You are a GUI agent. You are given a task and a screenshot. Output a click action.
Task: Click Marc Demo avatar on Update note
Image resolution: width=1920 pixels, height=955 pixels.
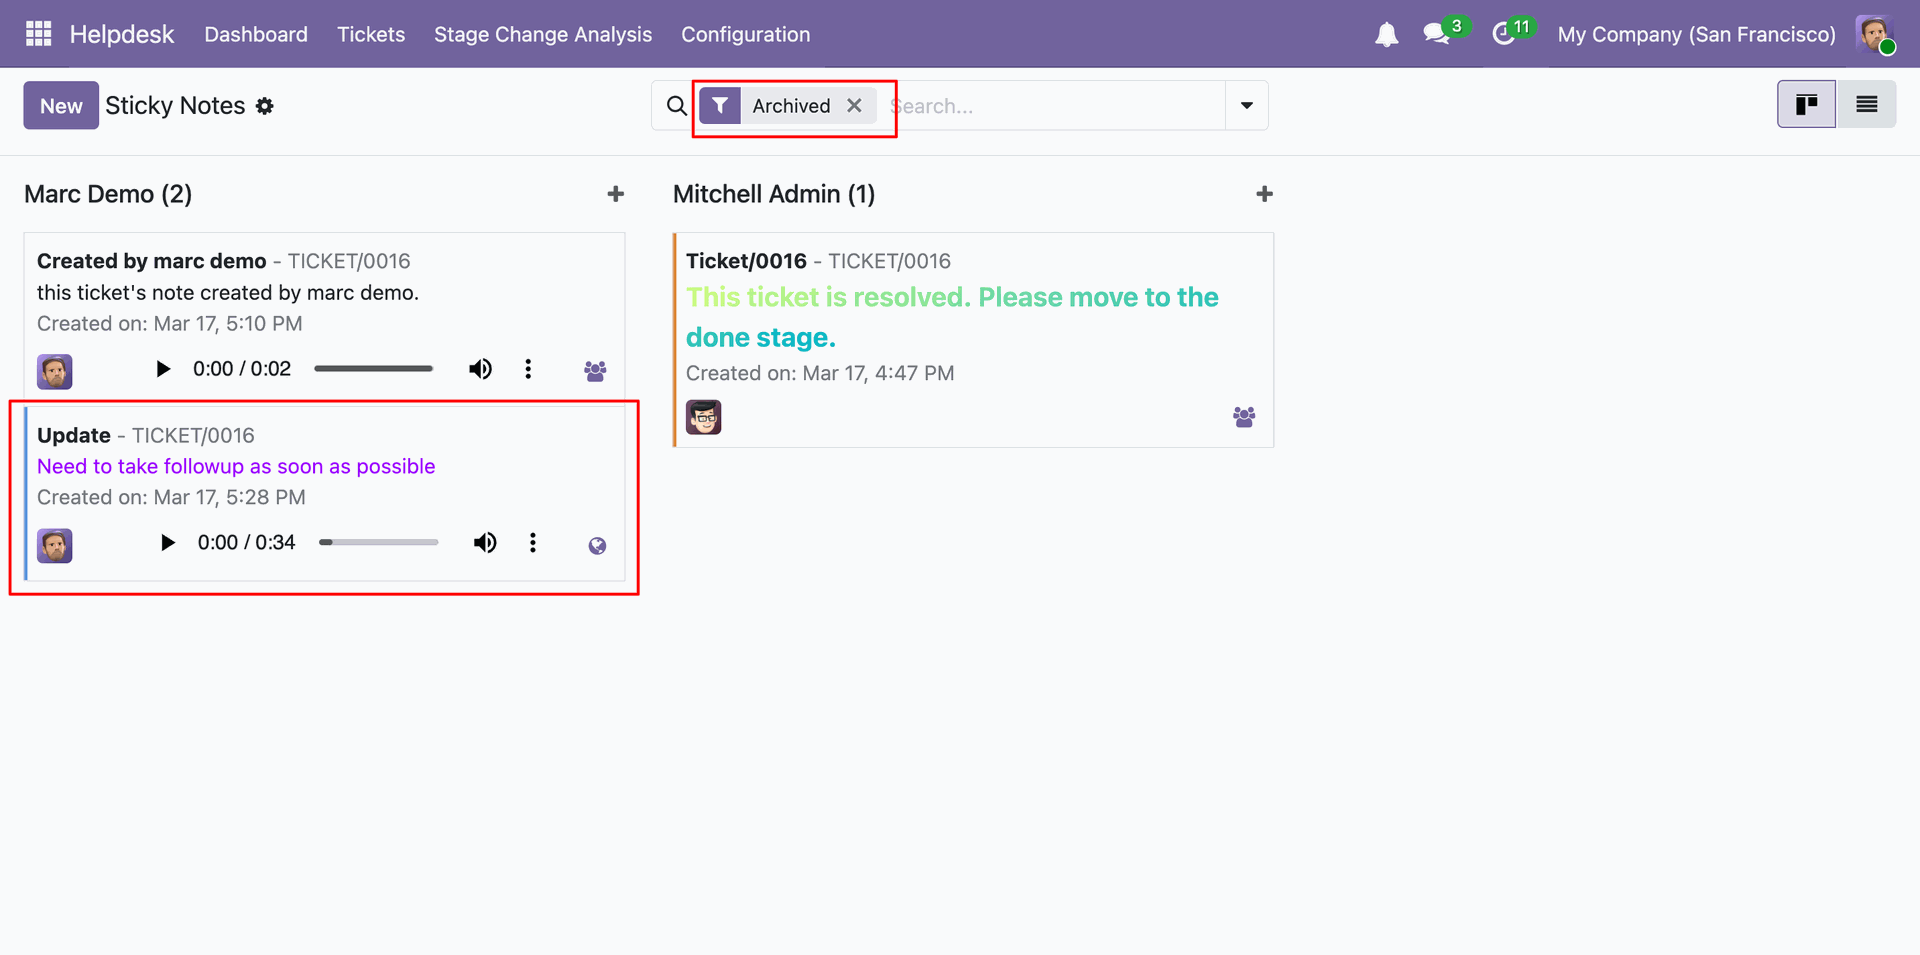pyautogui.click(x=55, y=546)
